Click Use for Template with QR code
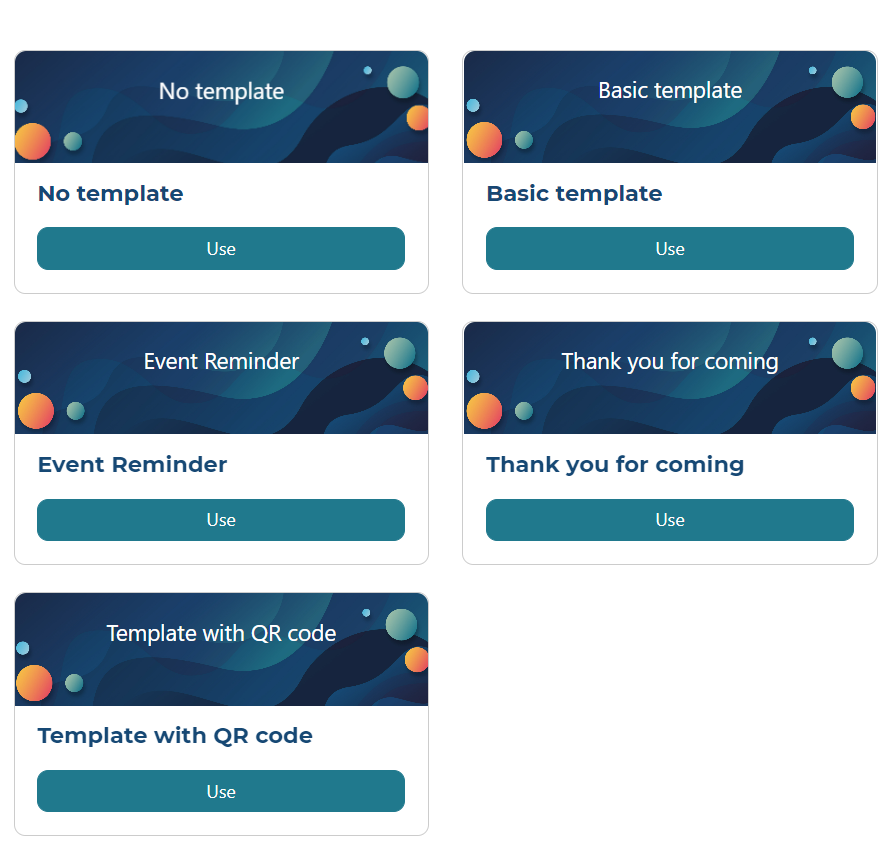Viewport: 887px width, 847px height. pos(221,791)
